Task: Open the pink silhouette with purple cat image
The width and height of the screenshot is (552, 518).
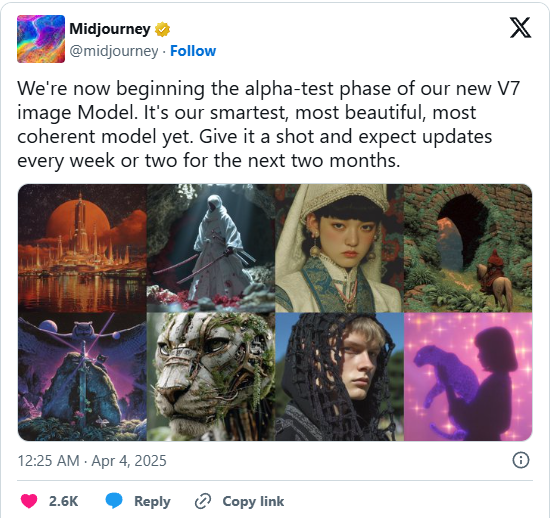Action: [468, 377]
